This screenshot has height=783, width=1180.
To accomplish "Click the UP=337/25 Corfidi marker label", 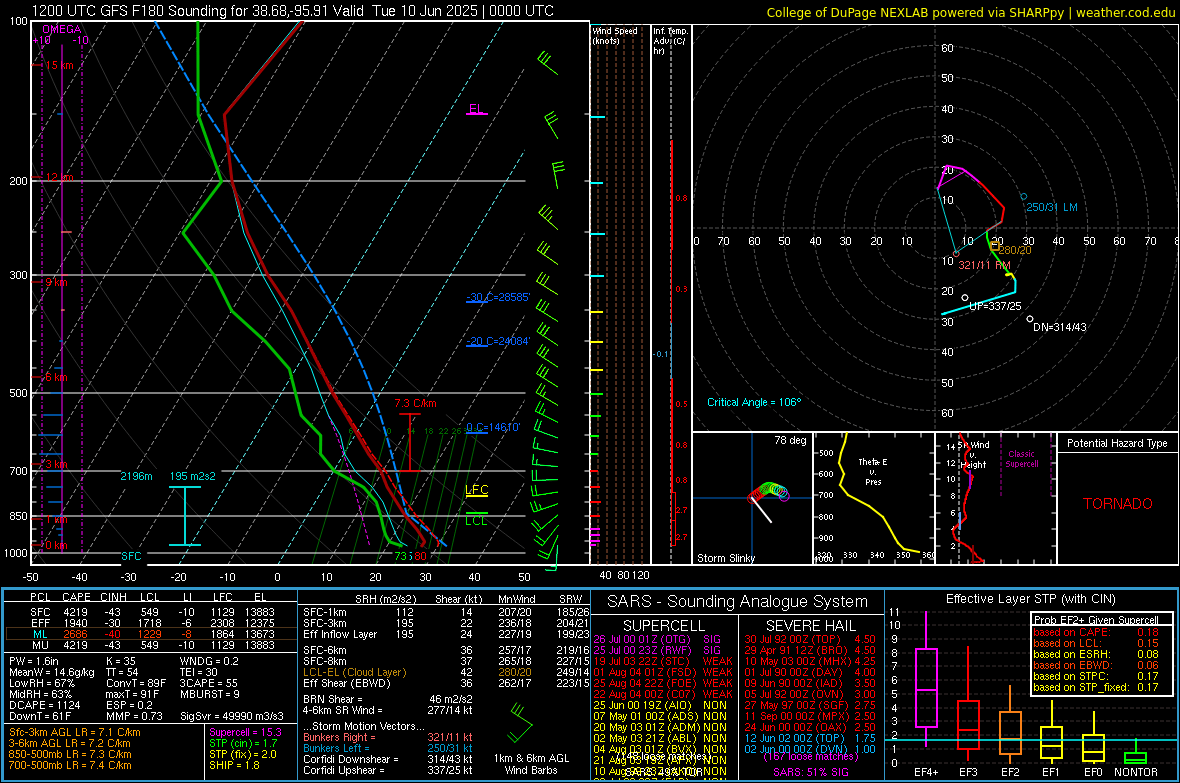I will click(995, 306).
